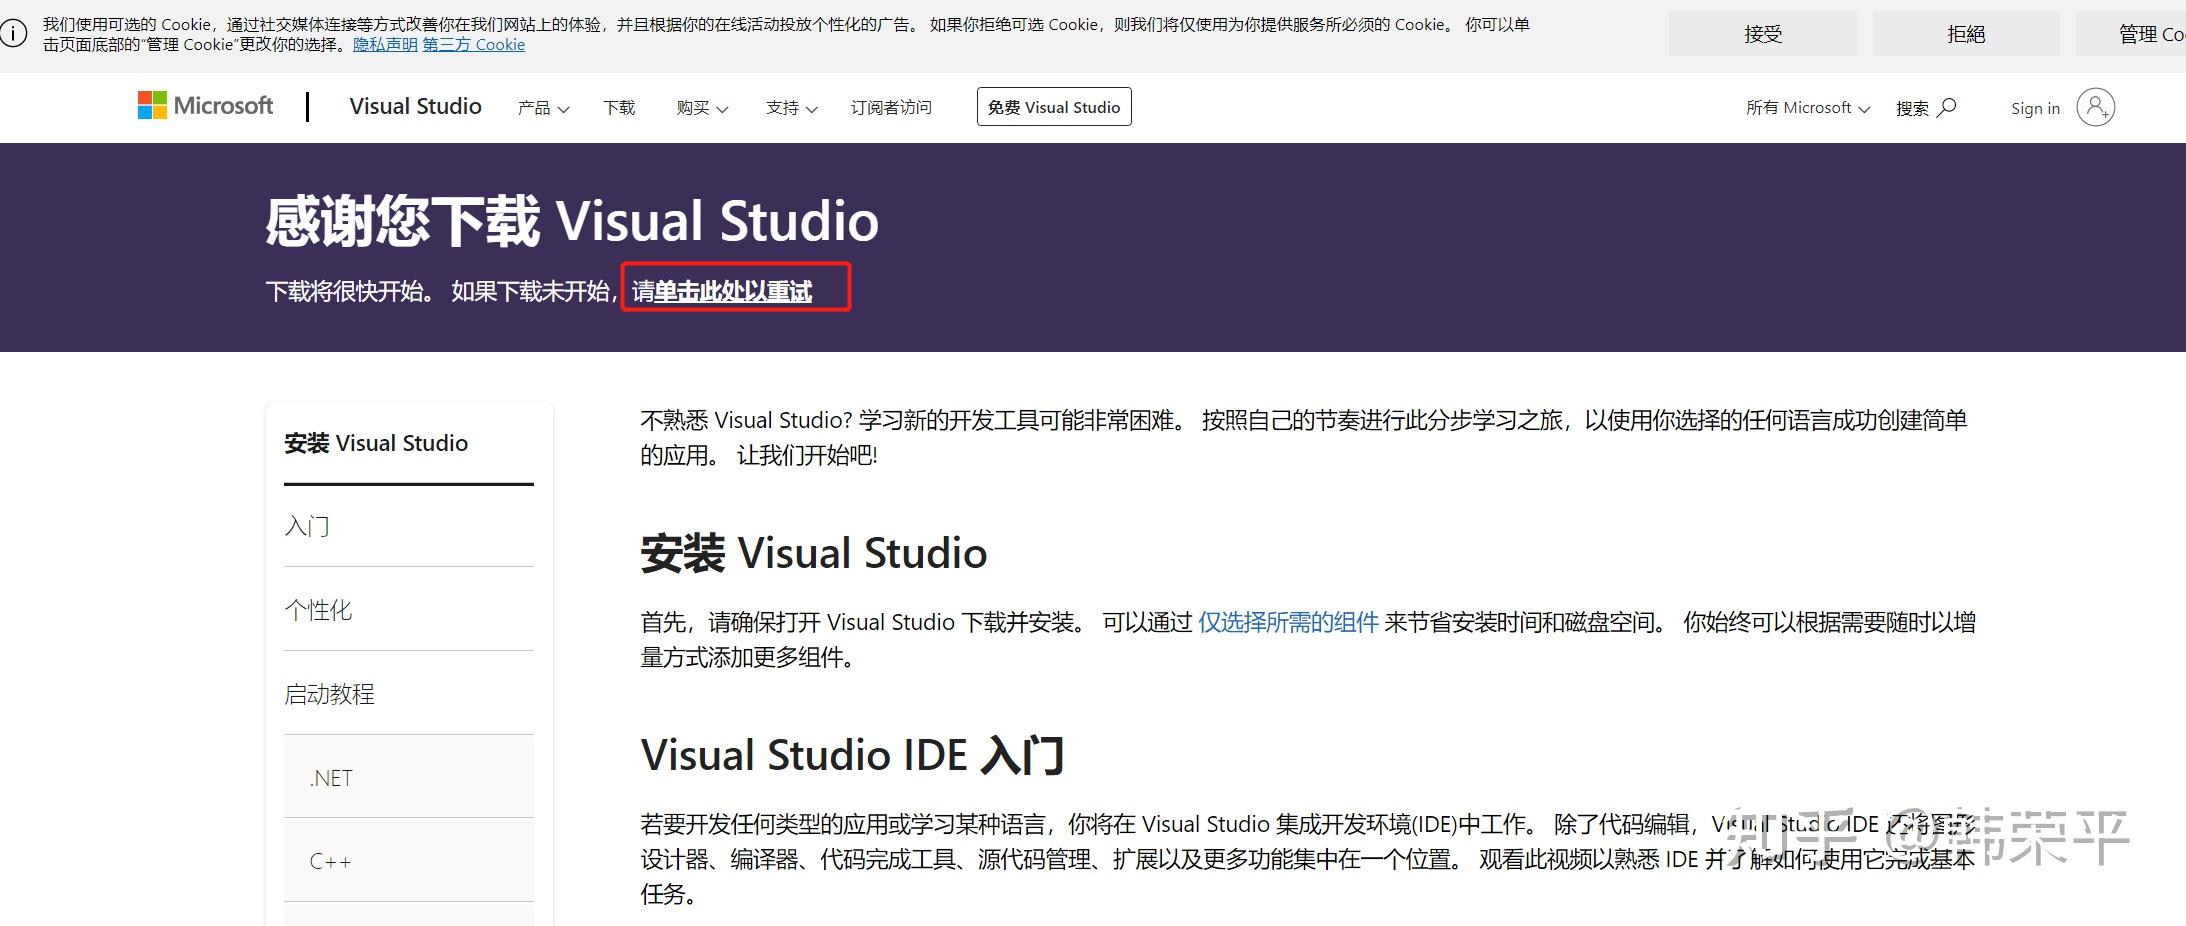
Task: Click the 免费 Visual Studio button
Action: click(1054, 107)
